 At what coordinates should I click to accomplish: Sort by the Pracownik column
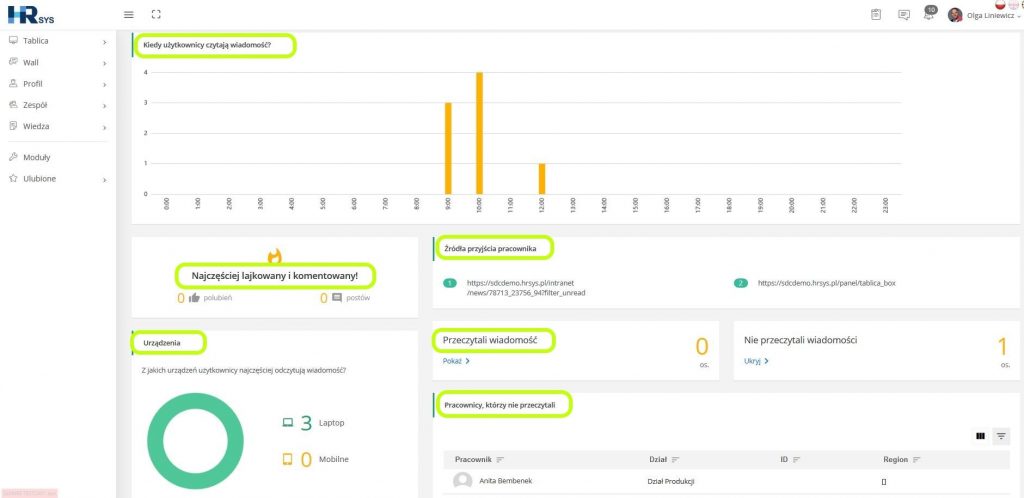tap(480, 459)
